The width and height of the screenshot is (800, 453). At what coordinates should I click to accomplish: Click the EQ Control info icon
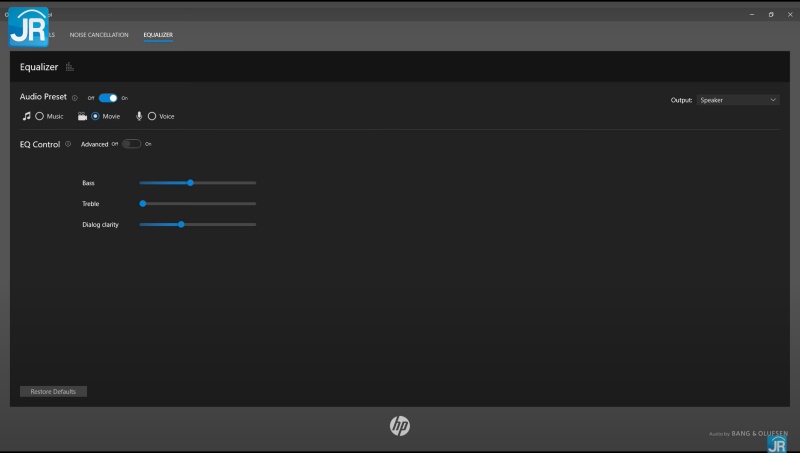[x=68, y=144]
